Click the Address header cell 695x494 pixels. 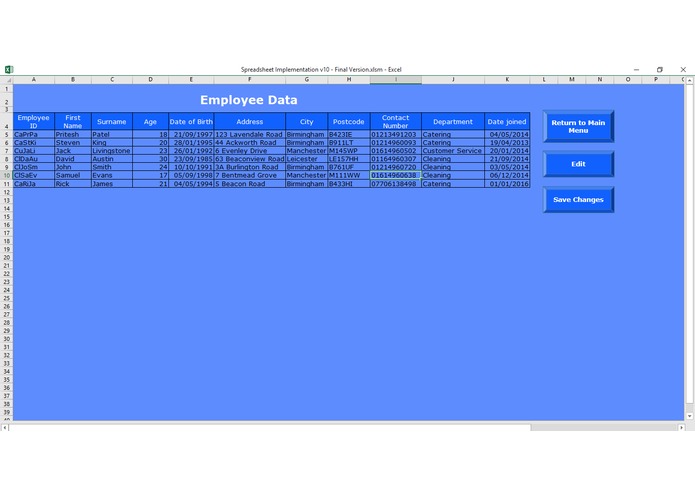250,121
